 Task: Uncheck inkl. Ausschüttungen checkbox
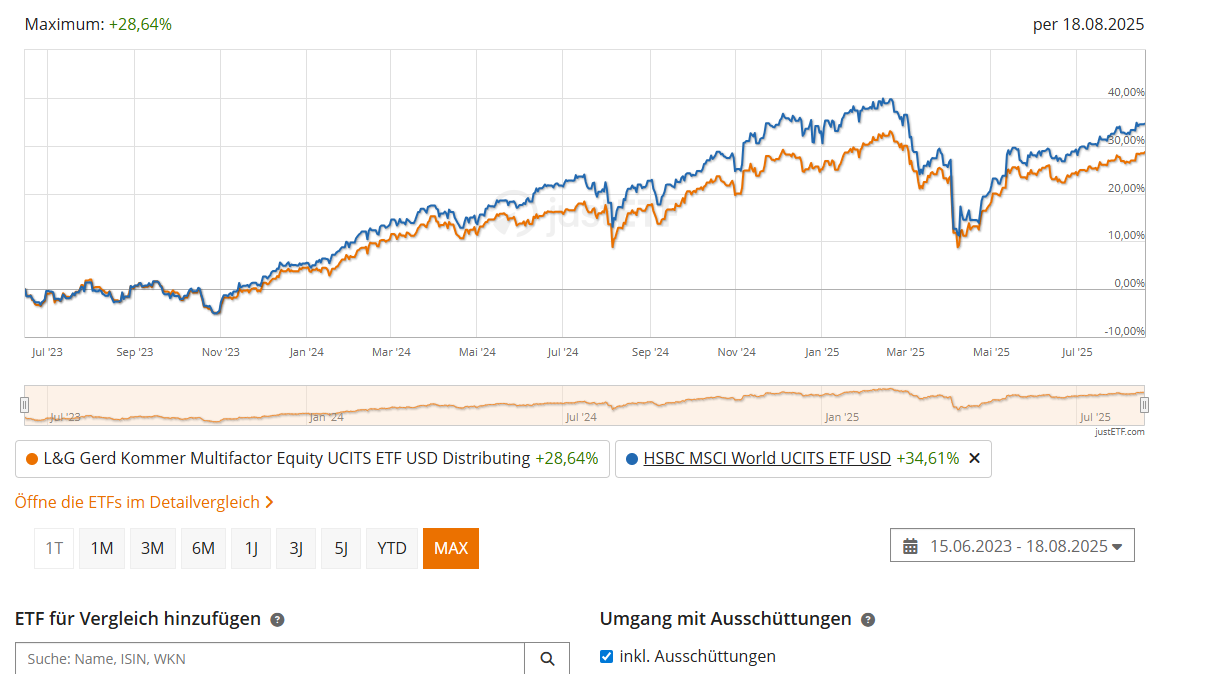point(606,656)
